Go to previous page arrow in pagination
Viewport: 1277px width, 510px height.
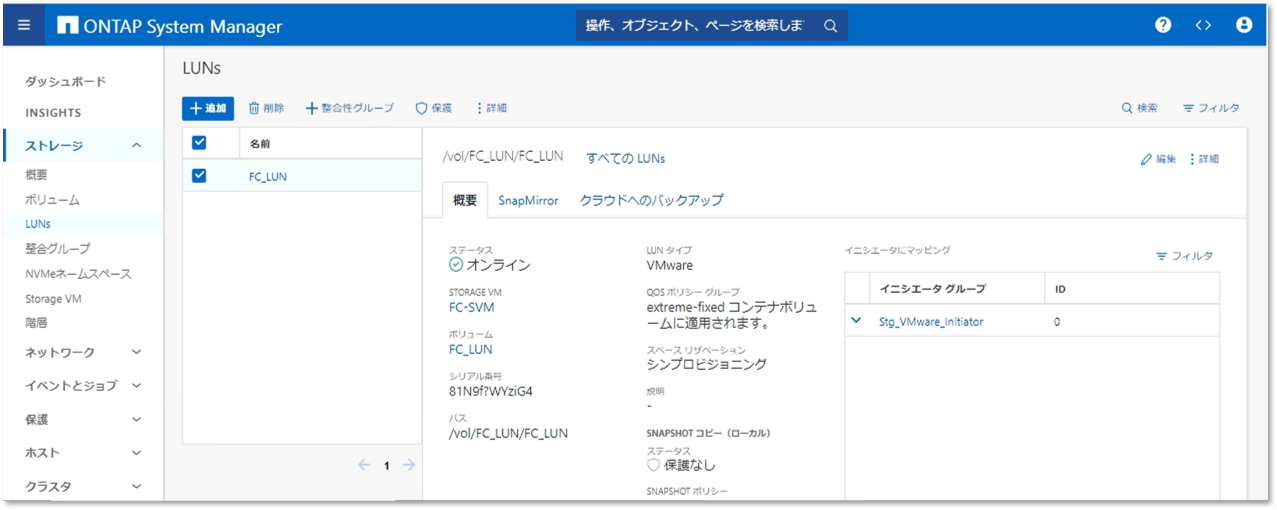(364, 465)
